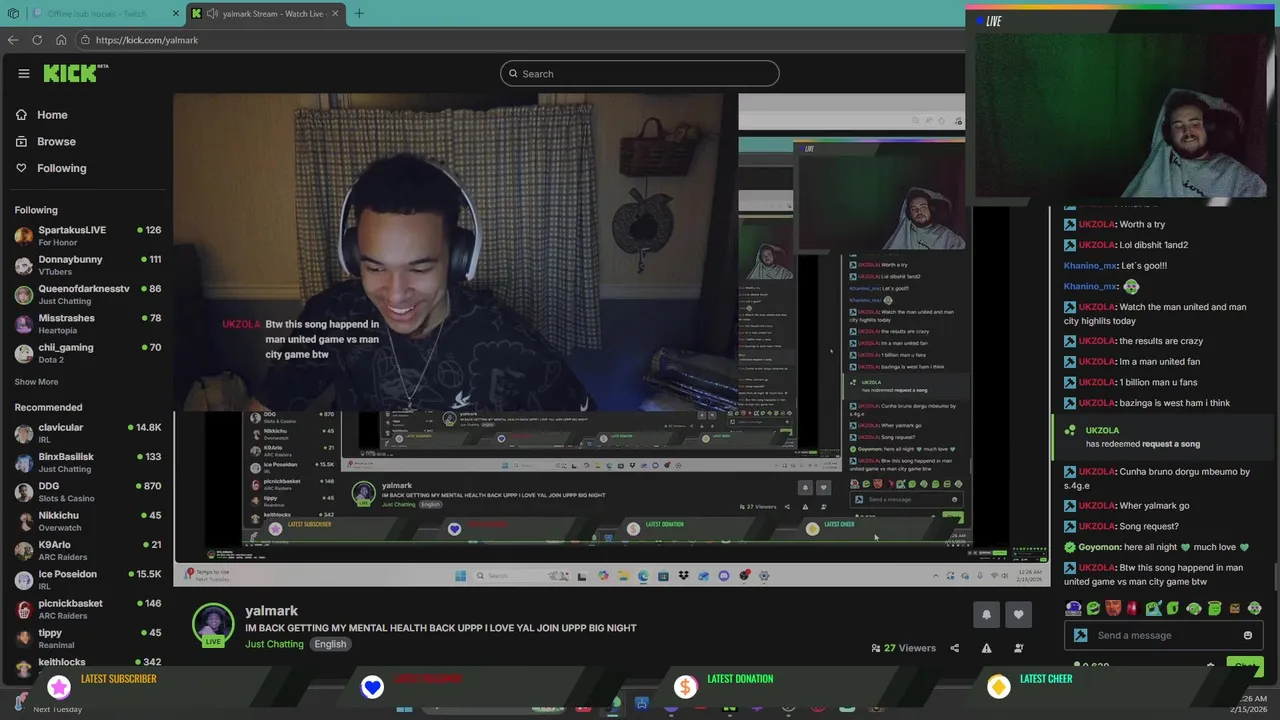Open chii_gaming channel
The width and height of the screenshot is (1280, 720).
(88, 353)
